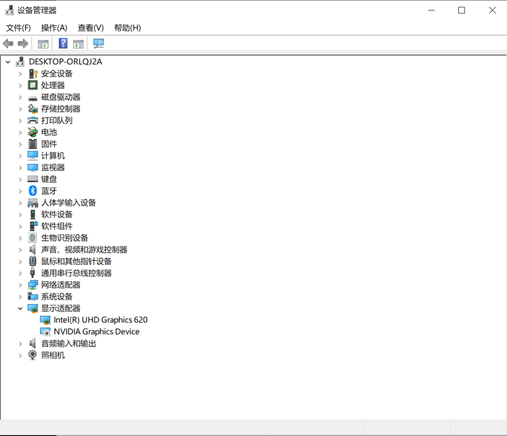Viewport: 507px width, 436px height.
Task: Select the Bluetooth (蓝牙) icon
Action: pyautogui.click(x=33, y=191)
